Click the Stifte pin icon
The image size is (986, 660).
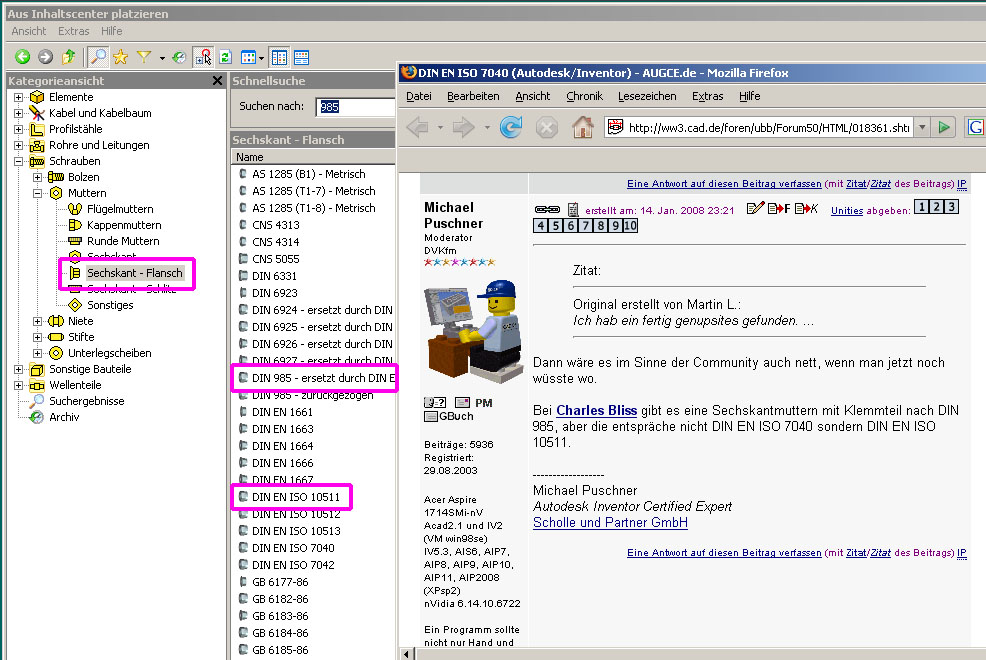[x=56, y=337]
